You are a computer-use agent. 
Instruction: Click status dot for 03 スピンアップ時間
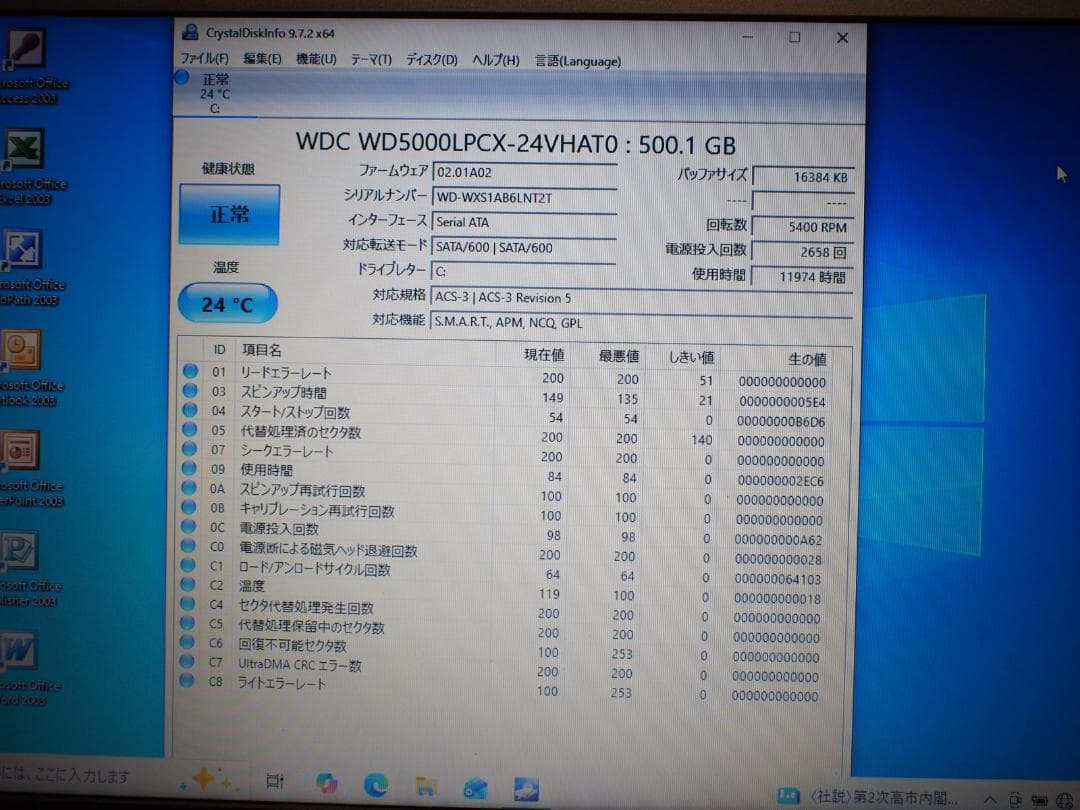coord(190,391)
